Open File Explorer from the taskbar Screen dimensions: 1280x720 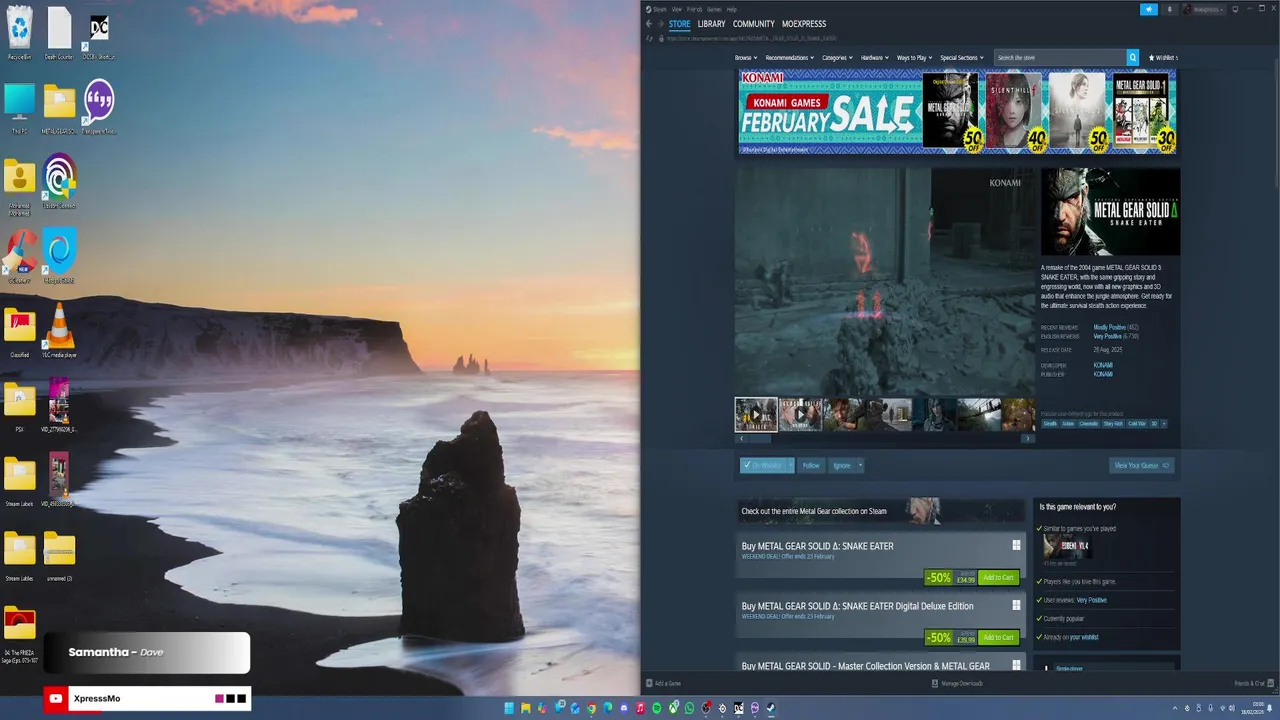click(x=525, y=708)
